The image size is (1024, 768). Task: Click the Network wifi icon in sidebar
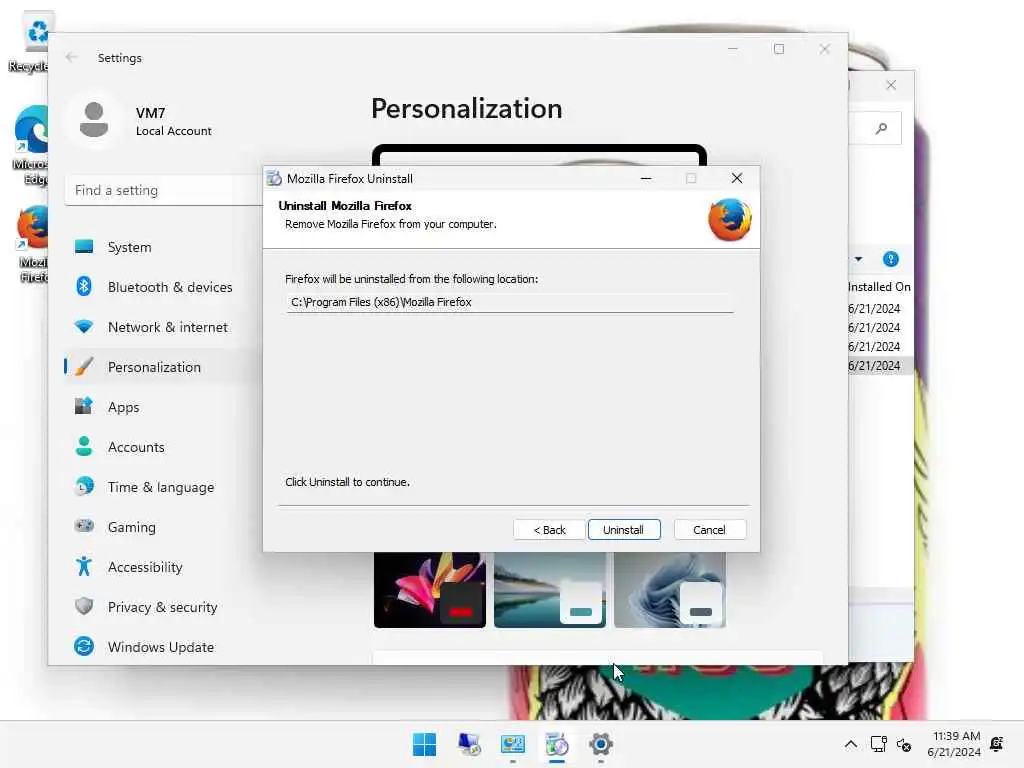pos(84,326)
